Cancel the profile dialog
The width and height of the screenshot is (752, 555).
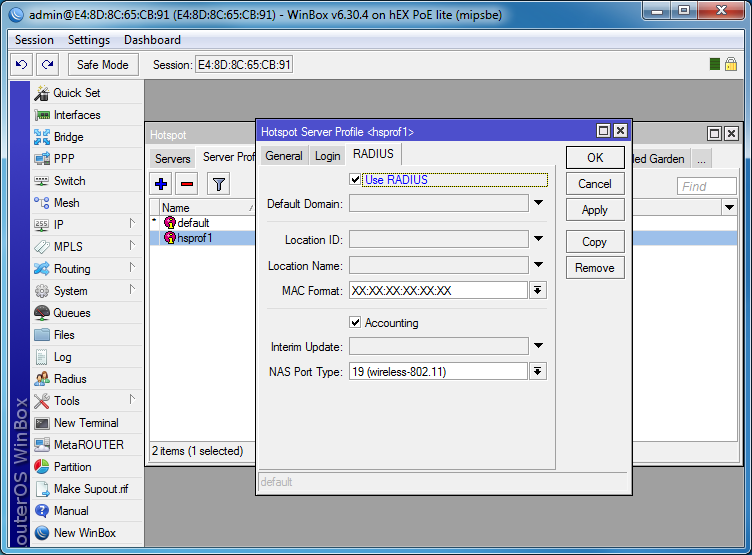[595, 184]
